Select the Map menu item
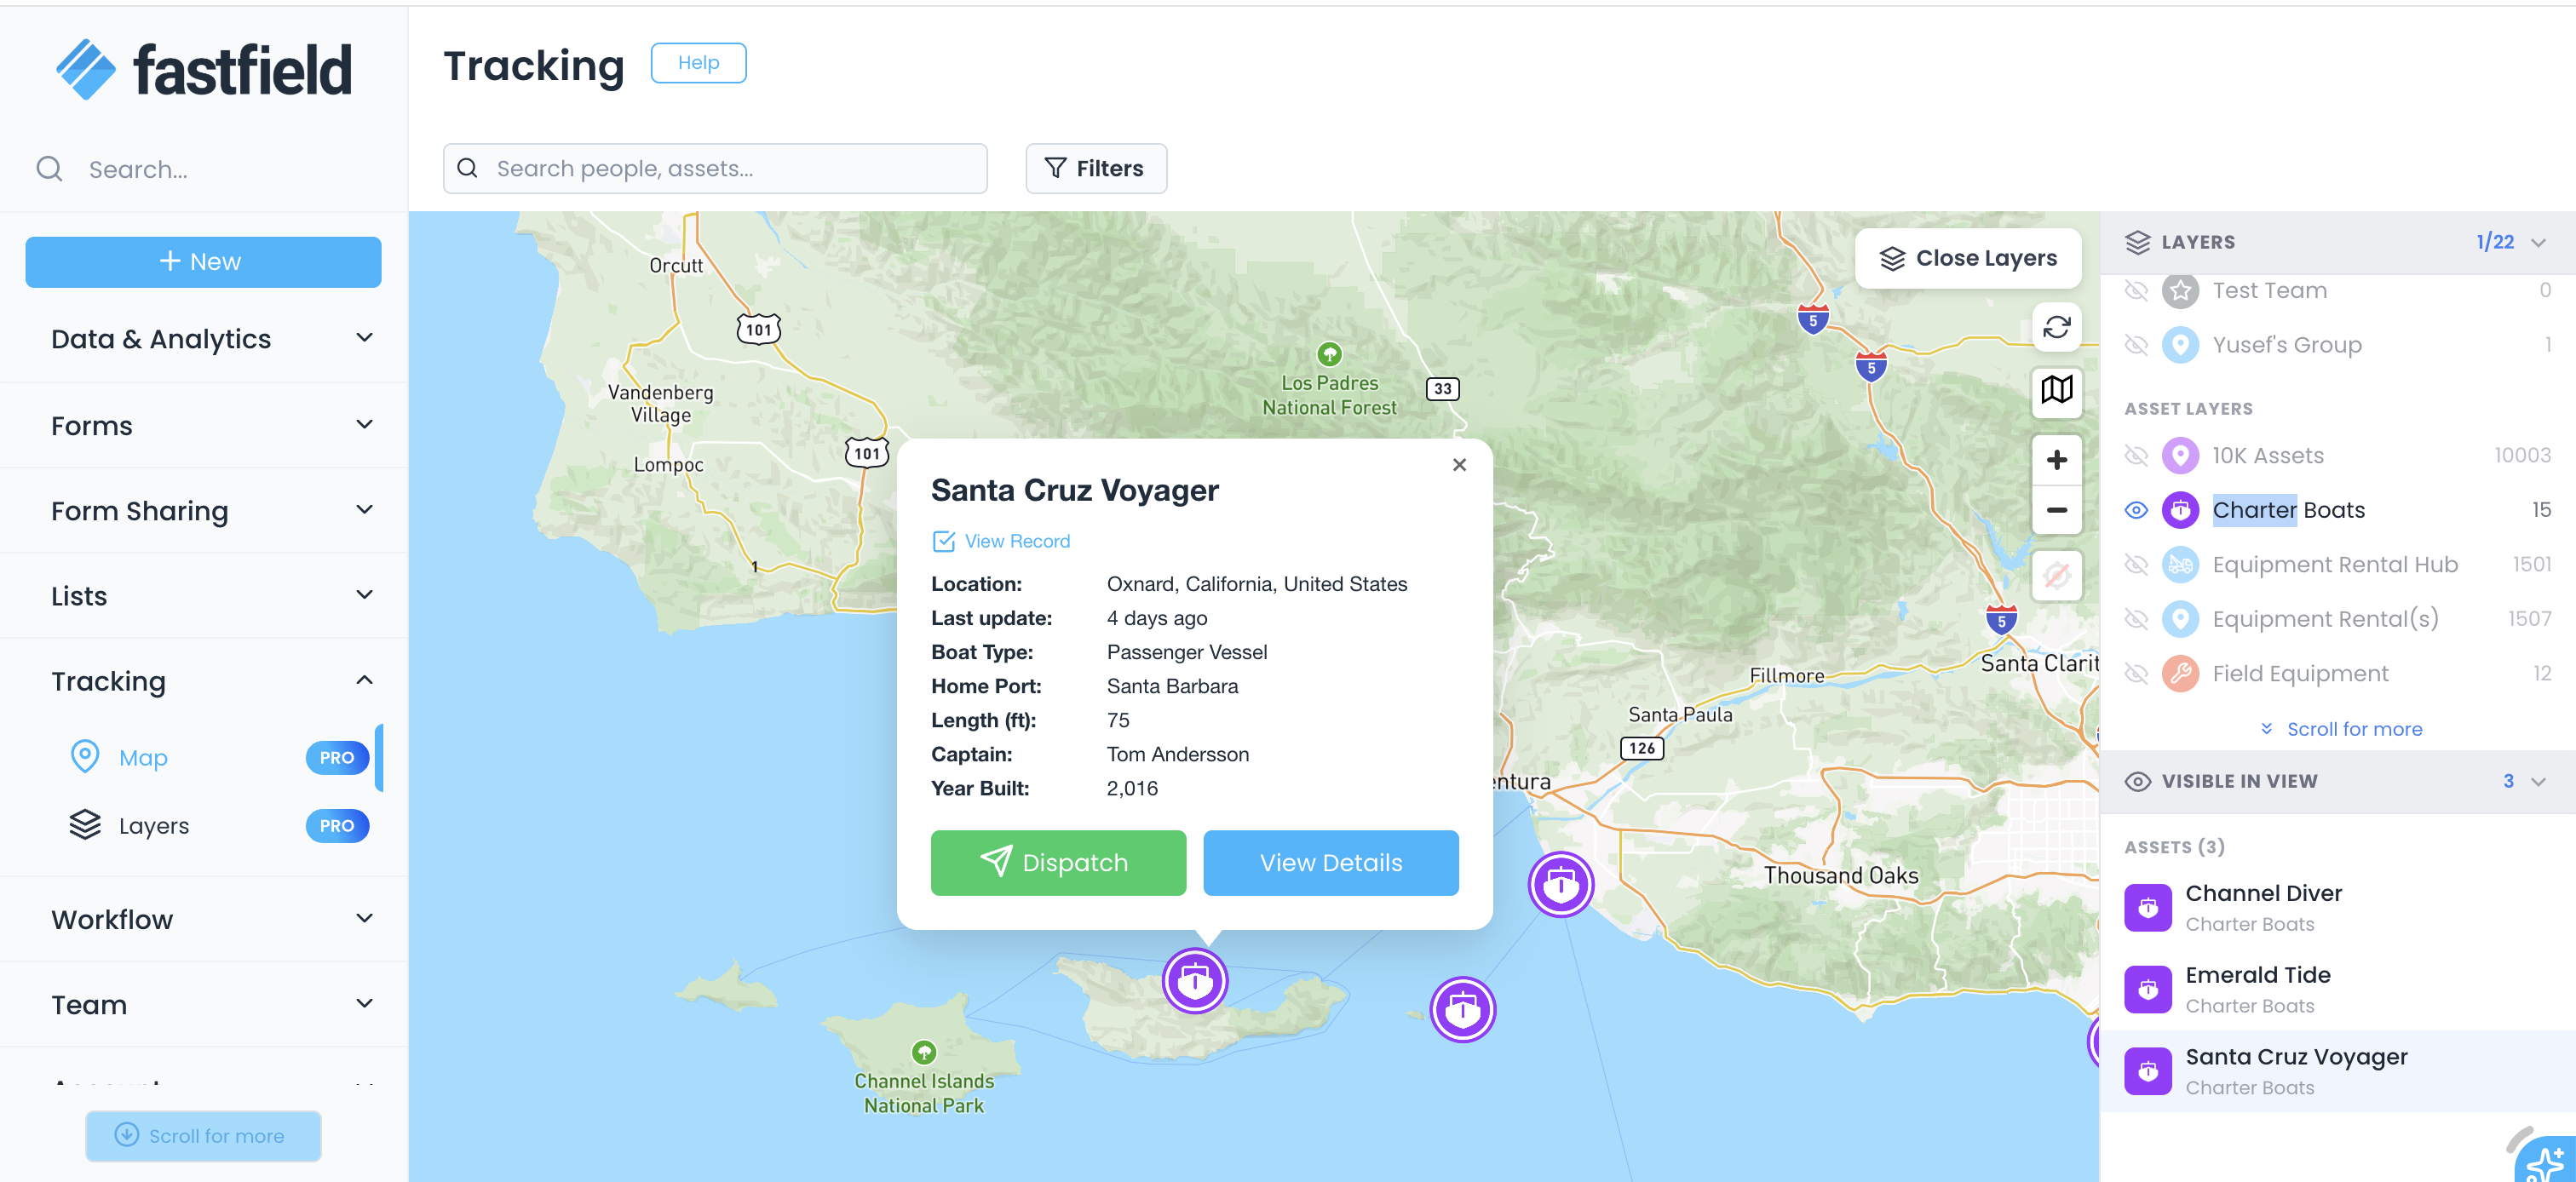This screenshot has width=2576, height=1182. click(x=143, y=758)
